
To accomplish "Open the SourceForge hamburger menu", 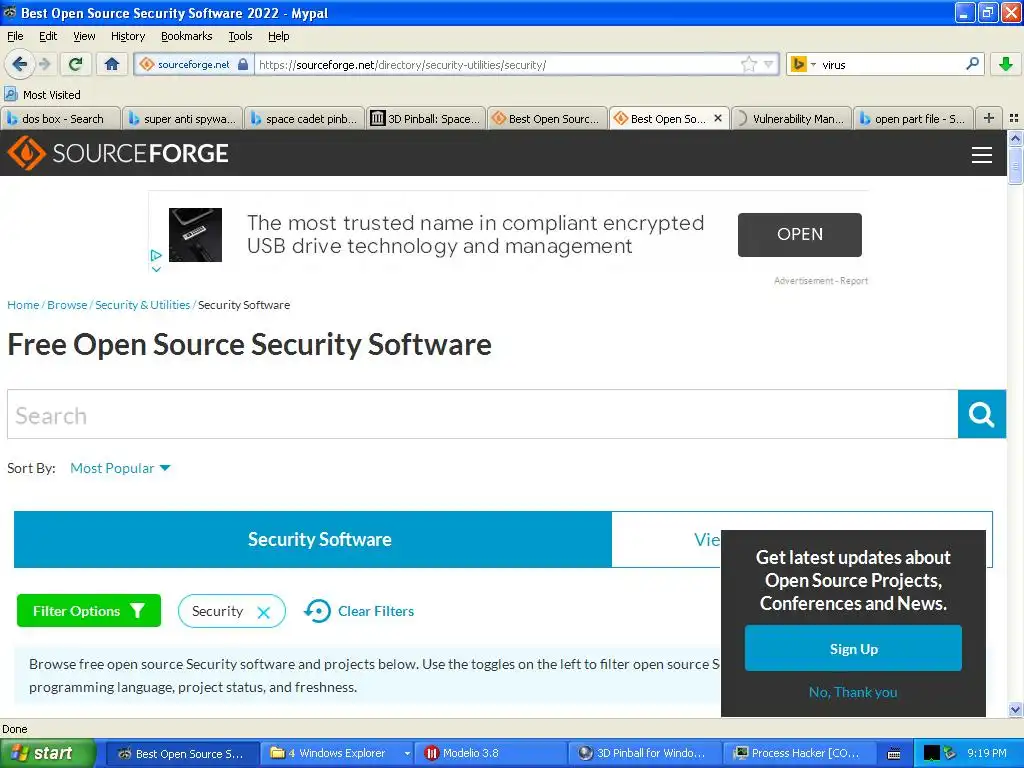I will [x=982, y=154].
